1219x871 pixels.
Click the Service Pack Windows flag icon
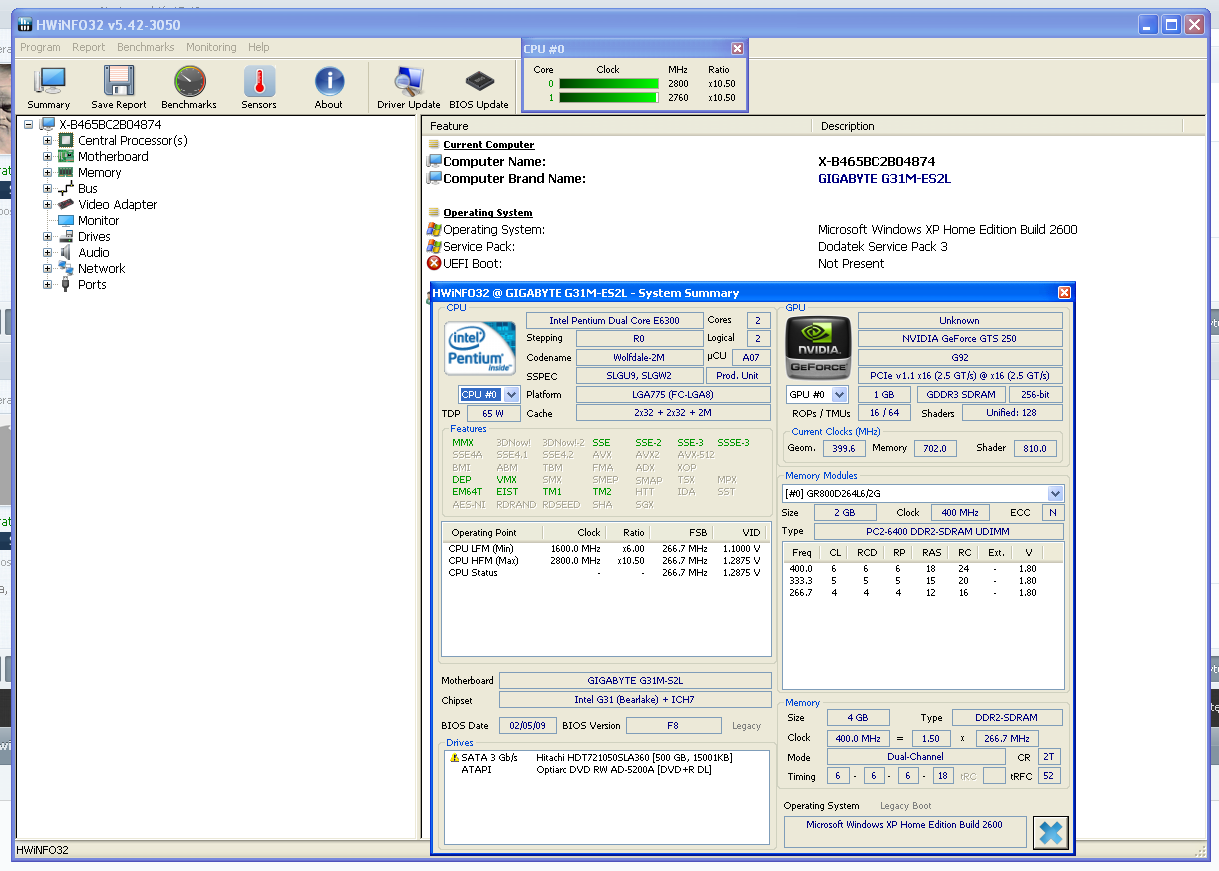point(434,247)
